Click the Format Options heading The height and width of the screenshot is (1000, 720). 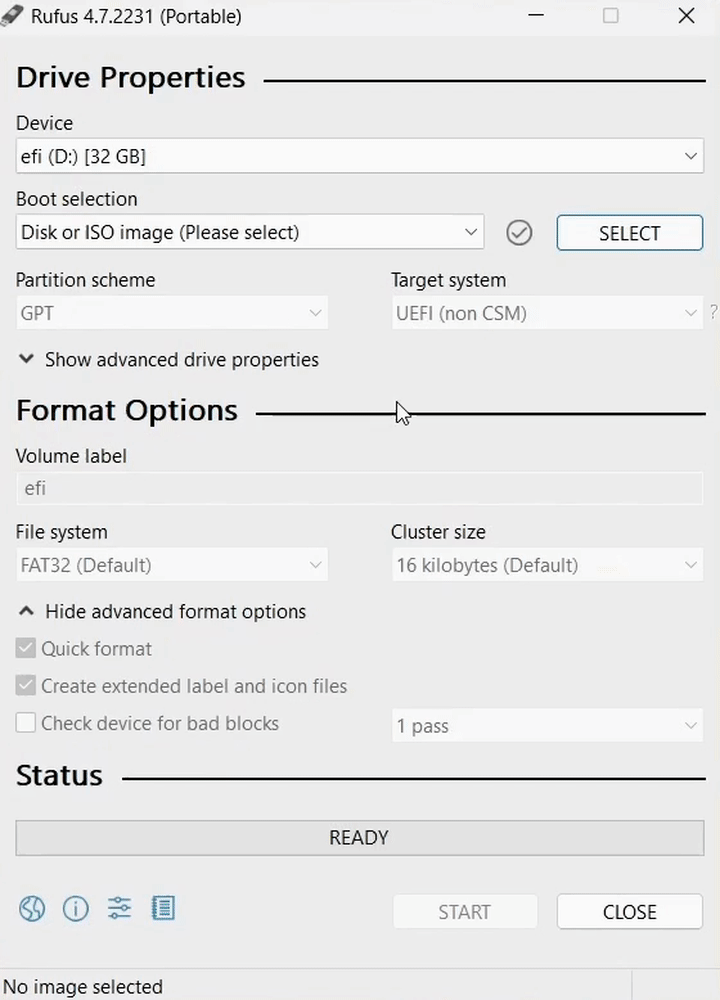tap(127, 410)
